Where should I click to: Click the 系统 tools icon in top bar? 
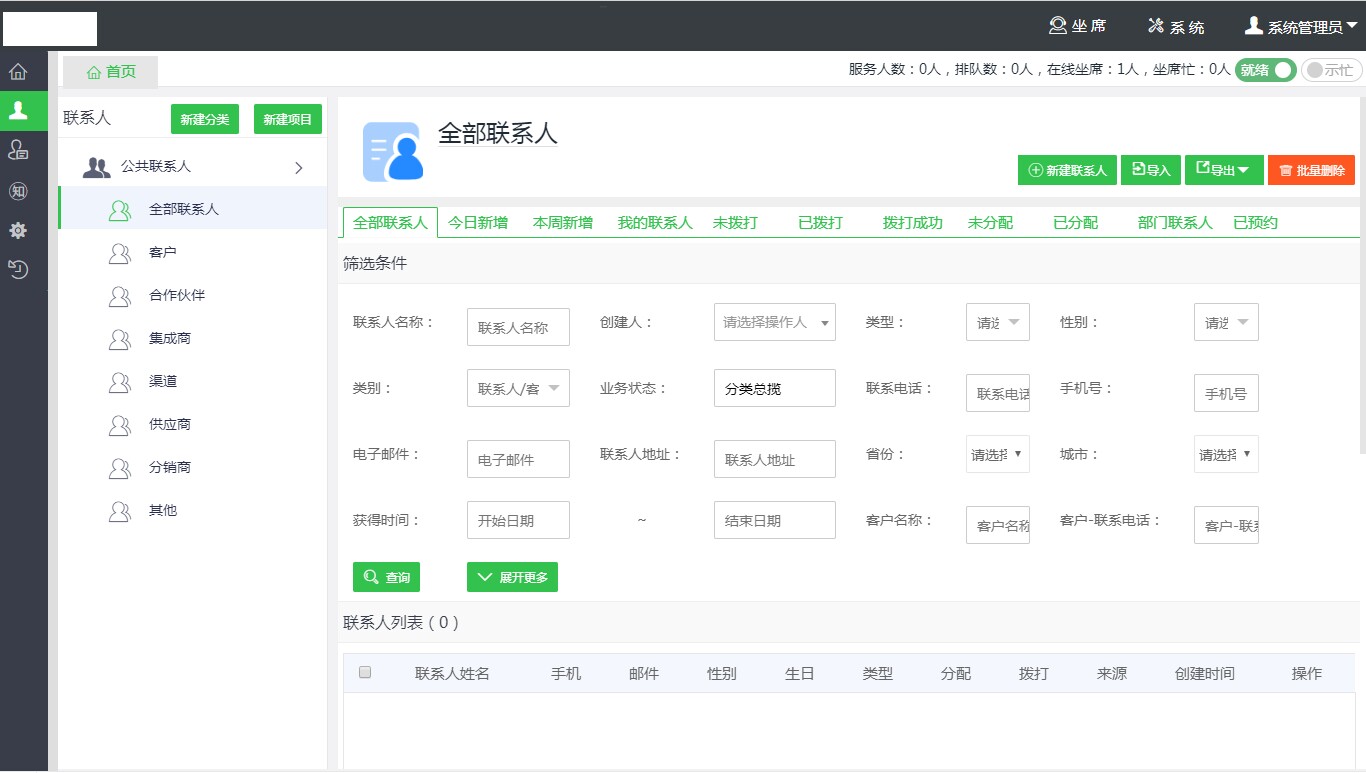pos(1159,25)
